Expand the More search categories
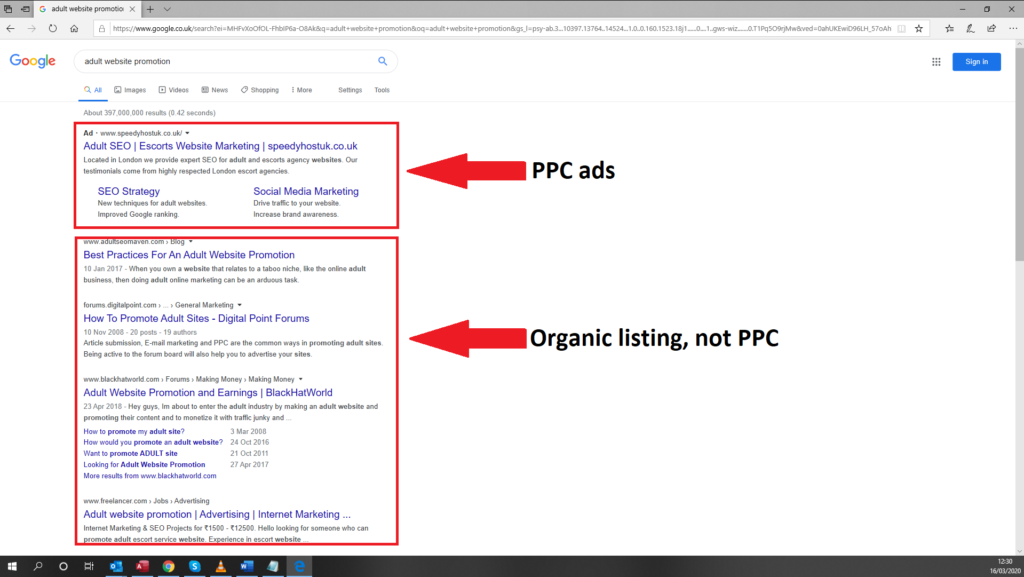Image resolution: width=1024 pixels, height=577 pixels. pyautogui.click(x=302, y=90)
